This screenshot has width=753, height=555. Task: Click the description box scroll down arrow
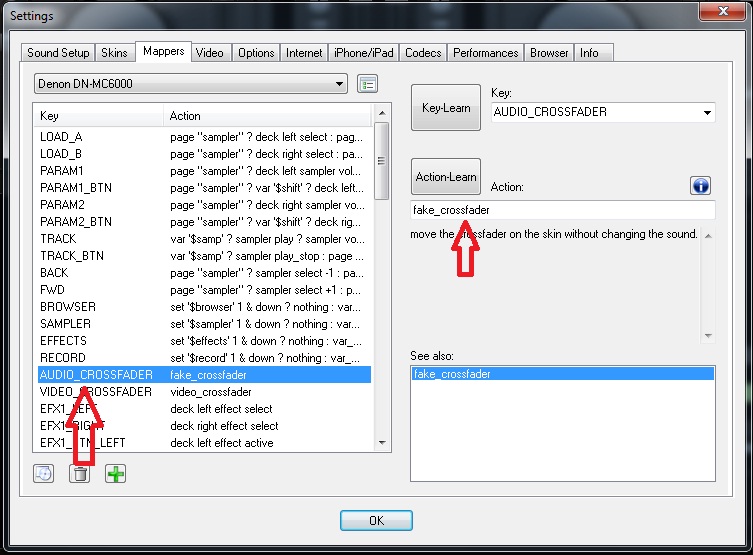[708, 335]
